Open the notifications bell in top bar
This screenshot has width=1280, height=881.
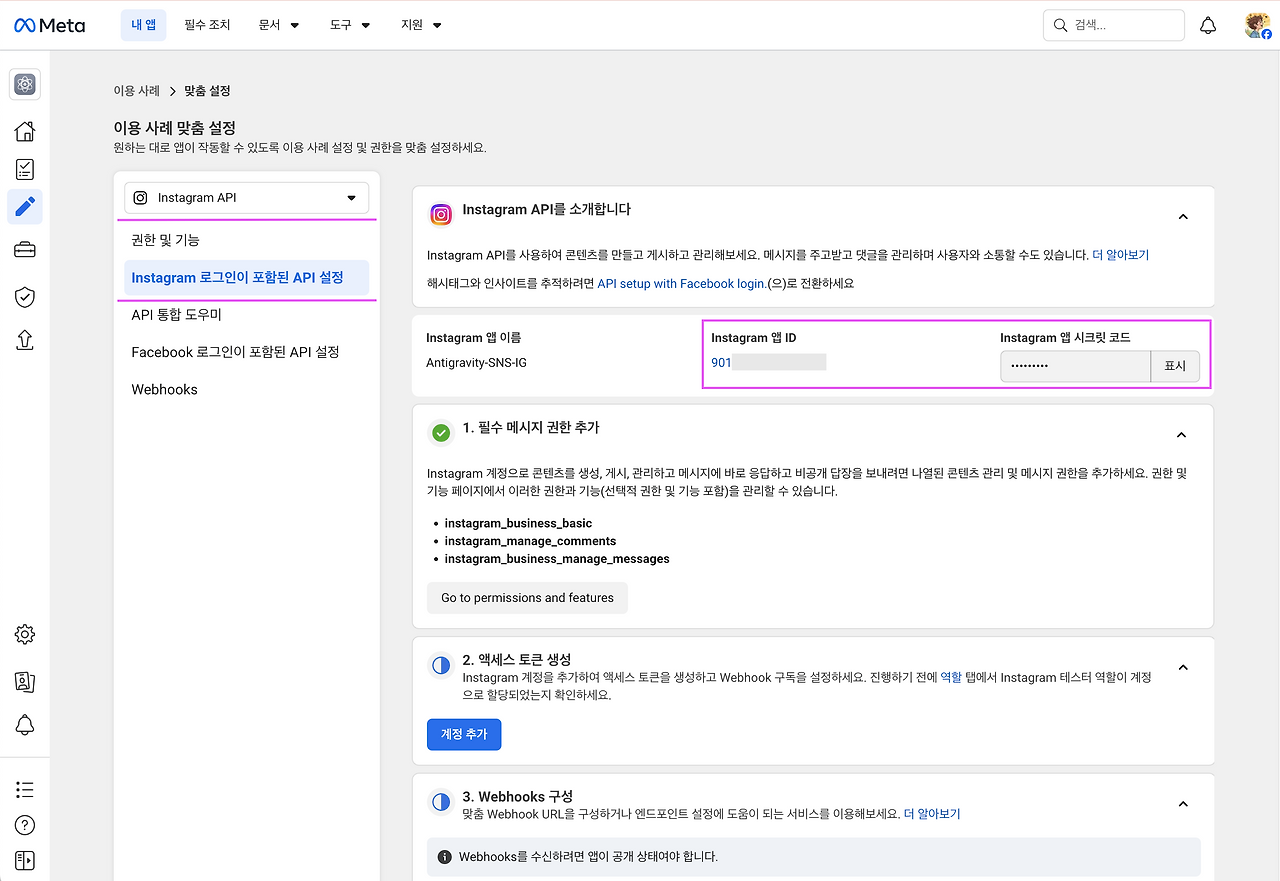pos(1208,25)
